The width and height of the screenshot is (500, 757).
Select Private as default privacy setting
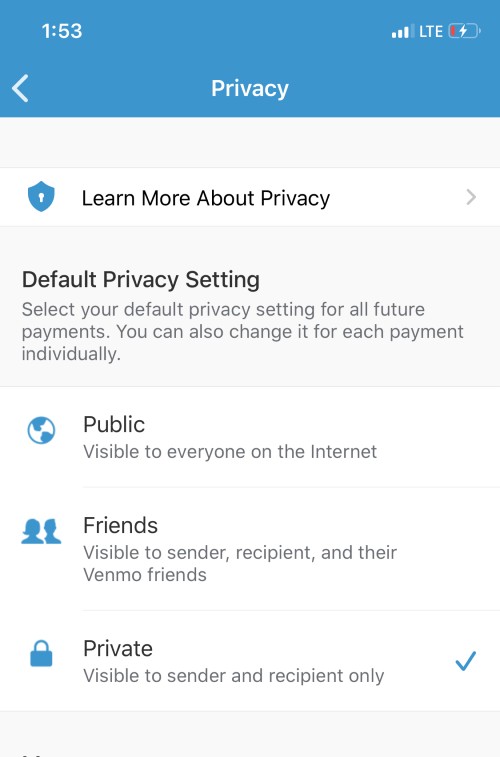250,660
